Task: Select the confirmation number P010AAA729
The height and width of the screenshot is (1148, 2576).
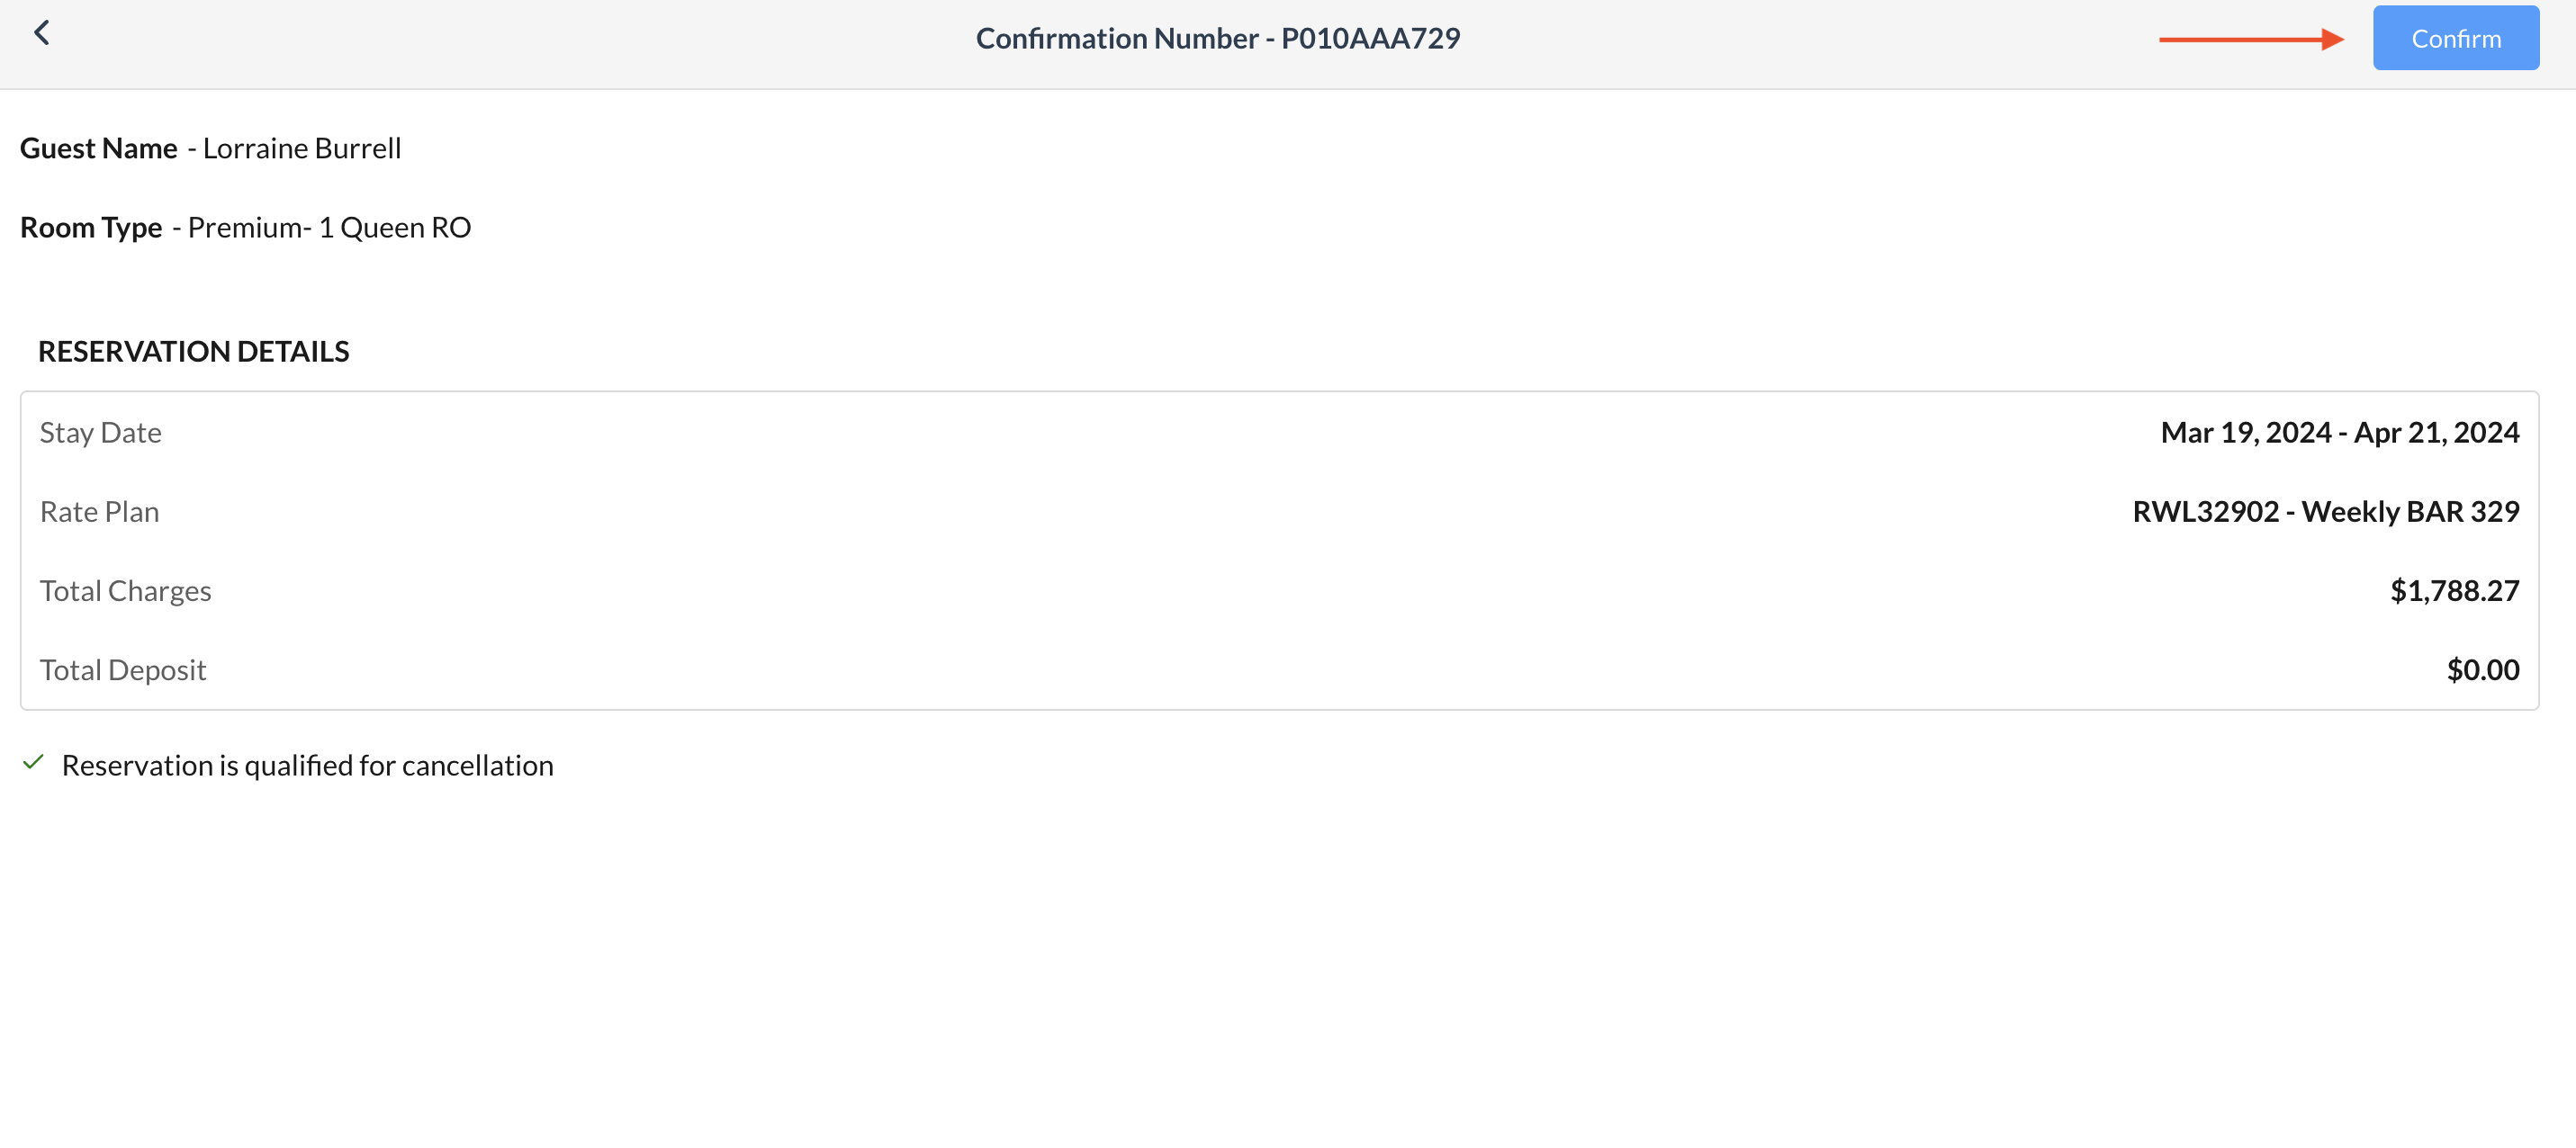Action: [1370, 38]
